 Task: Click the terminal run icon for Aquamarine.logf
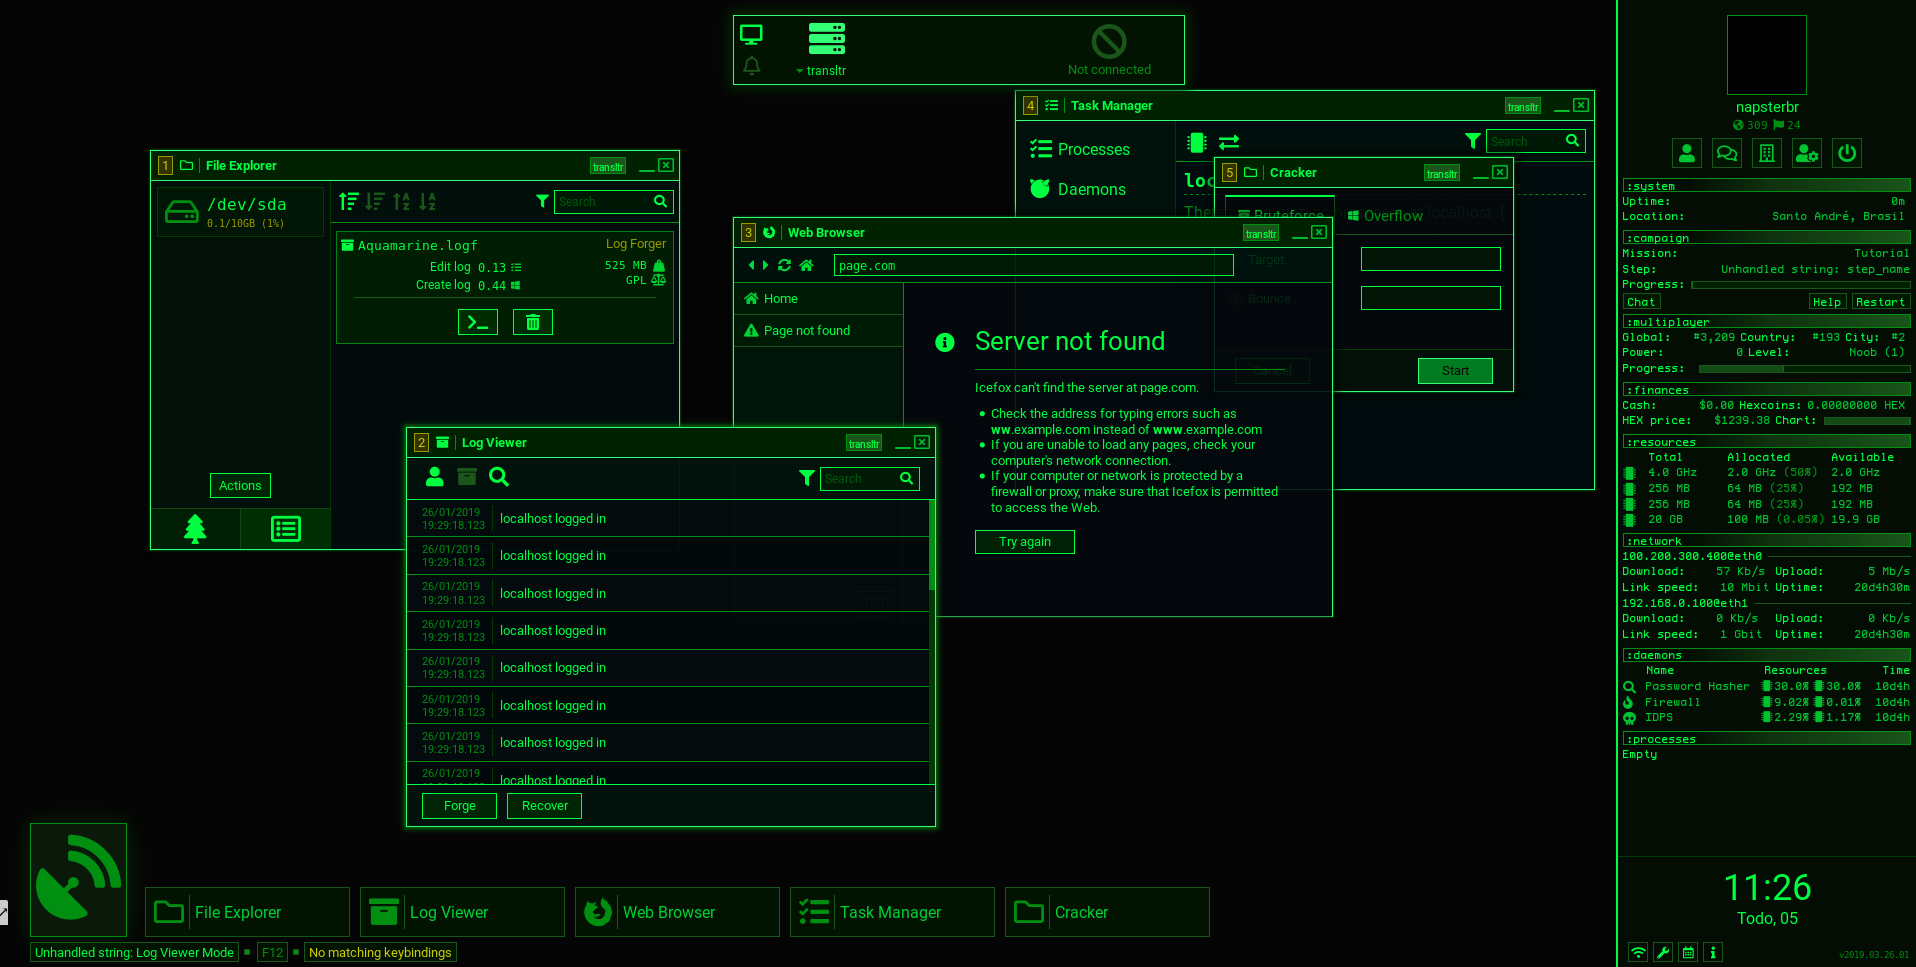coord(477,322)
